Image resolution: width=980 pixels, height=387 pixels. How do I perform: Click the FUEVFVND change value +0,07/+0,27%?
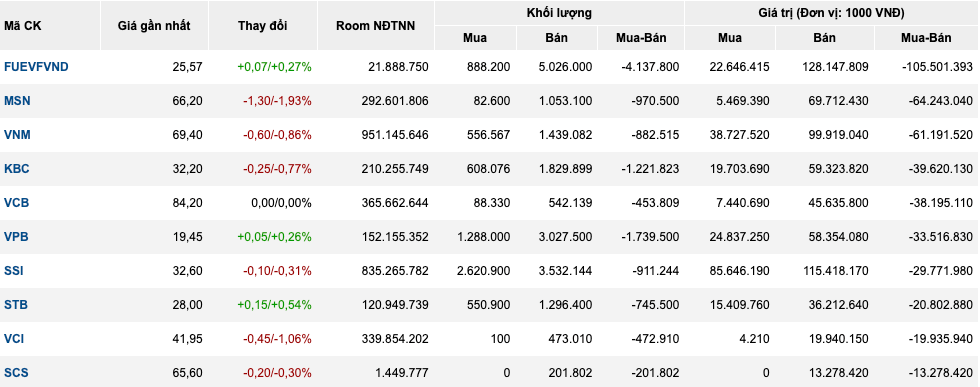[274, 67]
